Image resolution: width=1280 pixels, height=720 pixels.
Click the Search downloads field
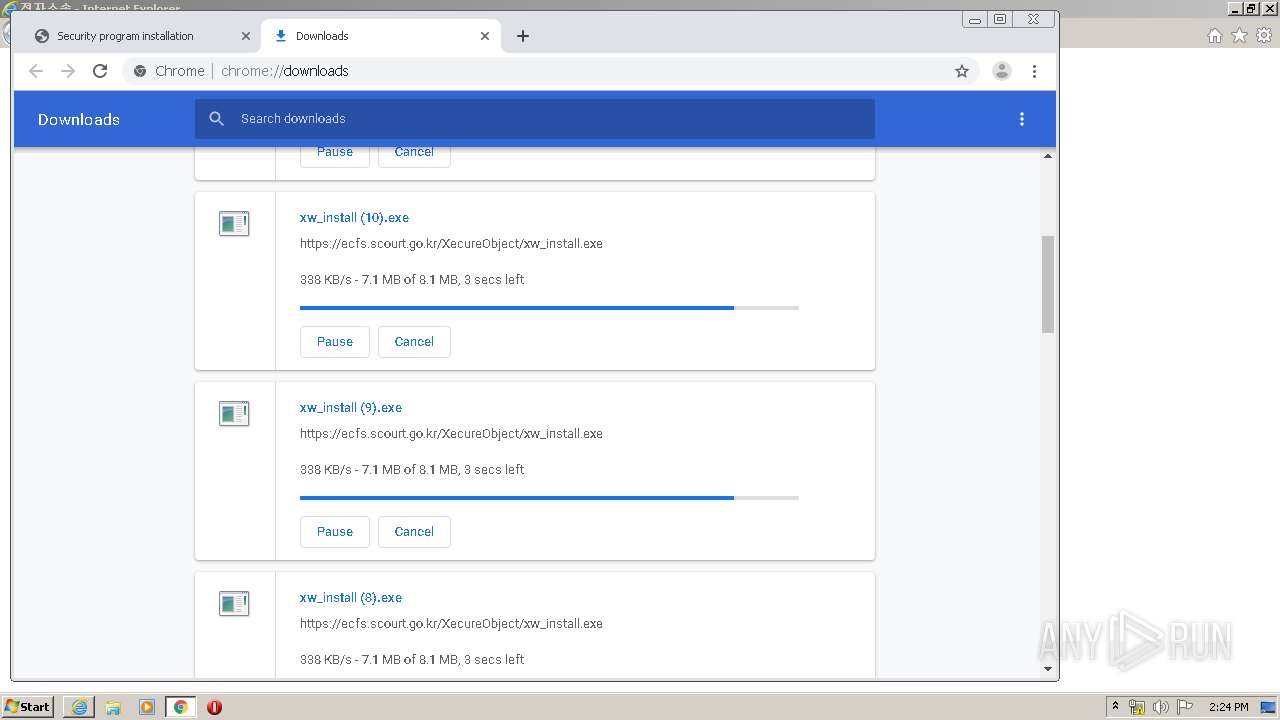coord(535,119)
